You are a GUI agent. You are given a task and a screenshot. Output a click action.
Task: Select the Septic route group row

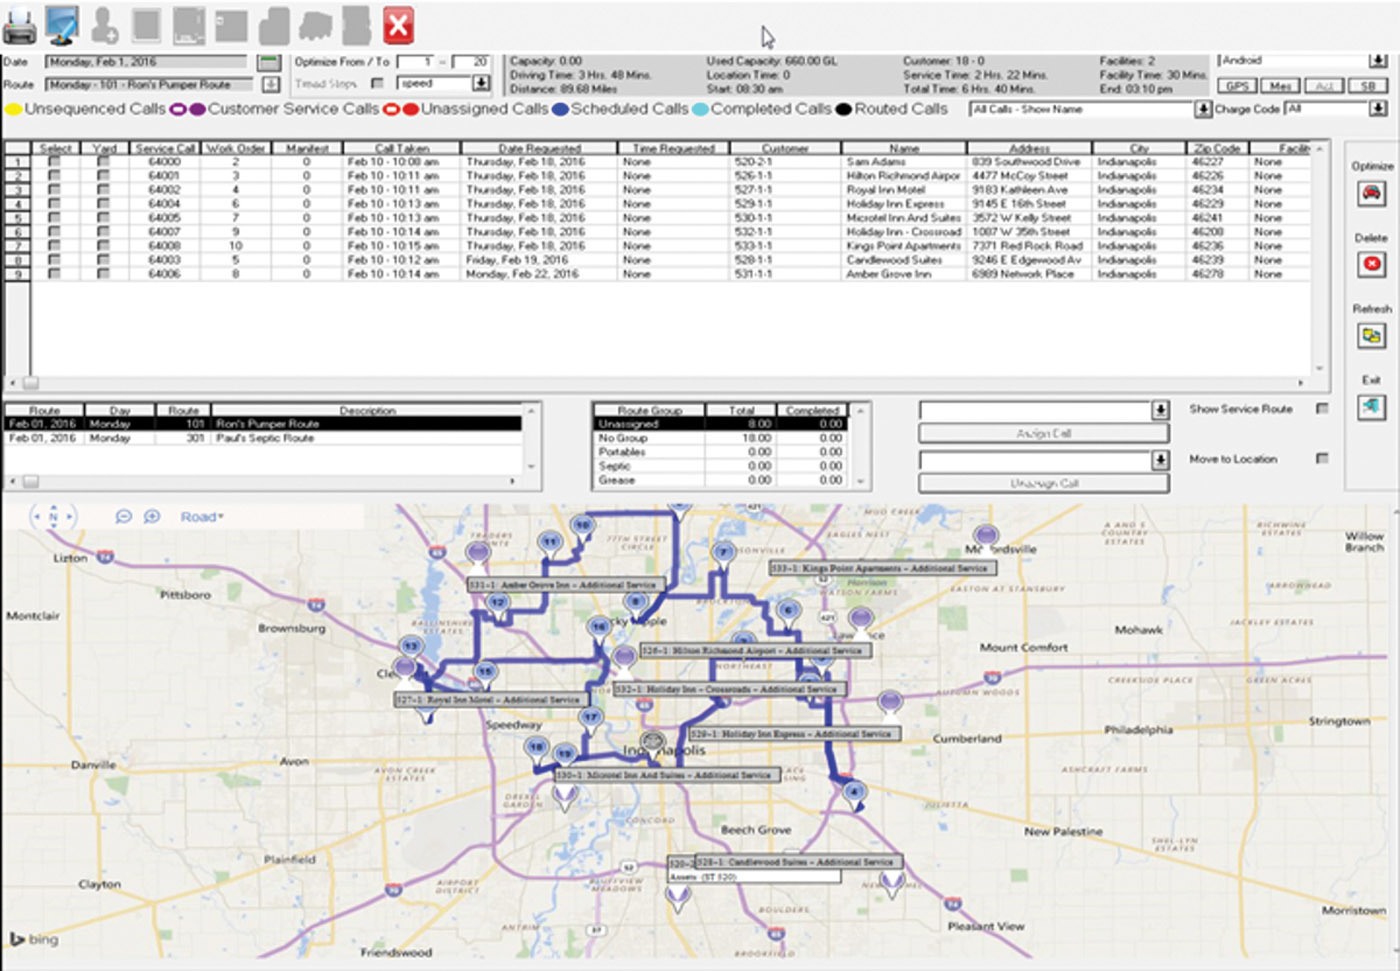pyautogui.click(x=720, y=466)
